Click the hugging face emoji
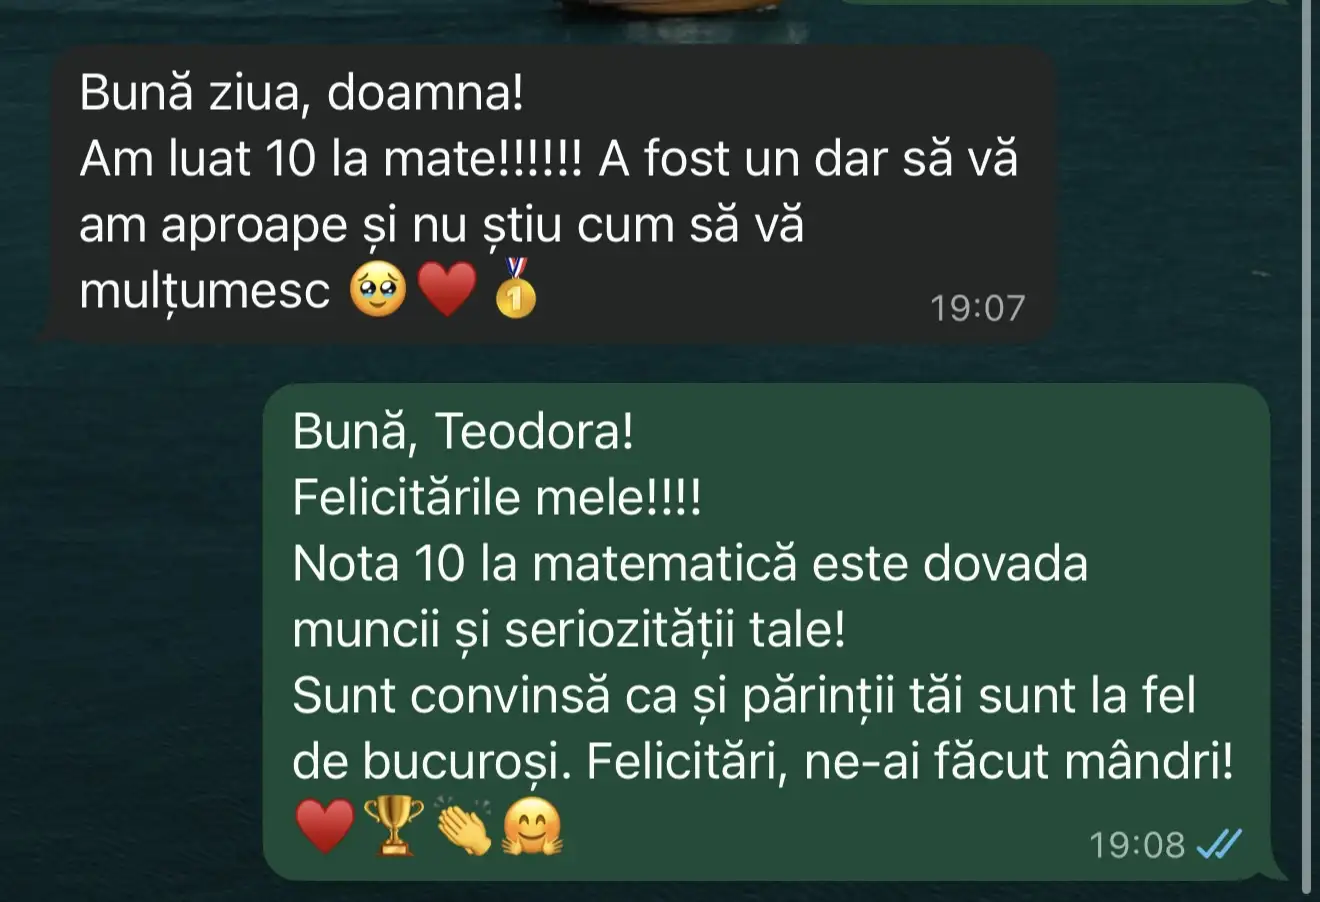 click(x=533, y=828)
